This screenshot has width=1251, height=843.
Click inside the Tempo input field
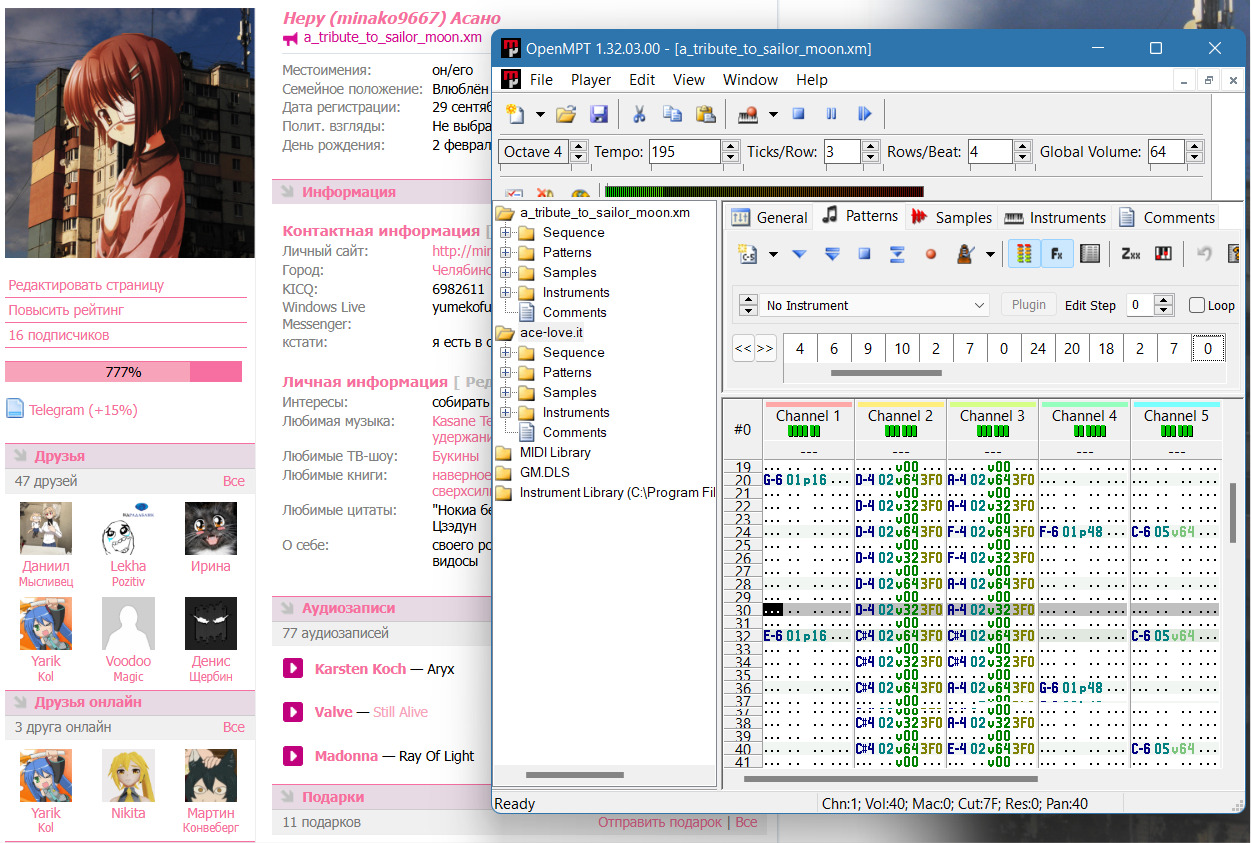click(x=684, y=152)
